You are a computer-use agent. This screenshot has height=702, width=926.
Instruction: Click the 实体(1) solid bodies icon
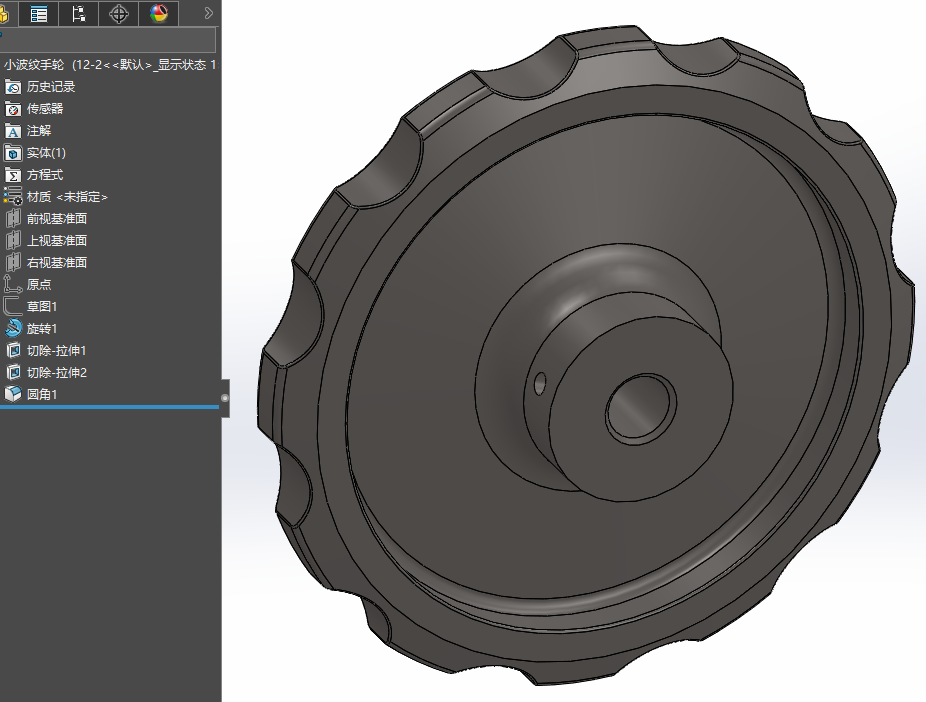(x=13, y=154)
